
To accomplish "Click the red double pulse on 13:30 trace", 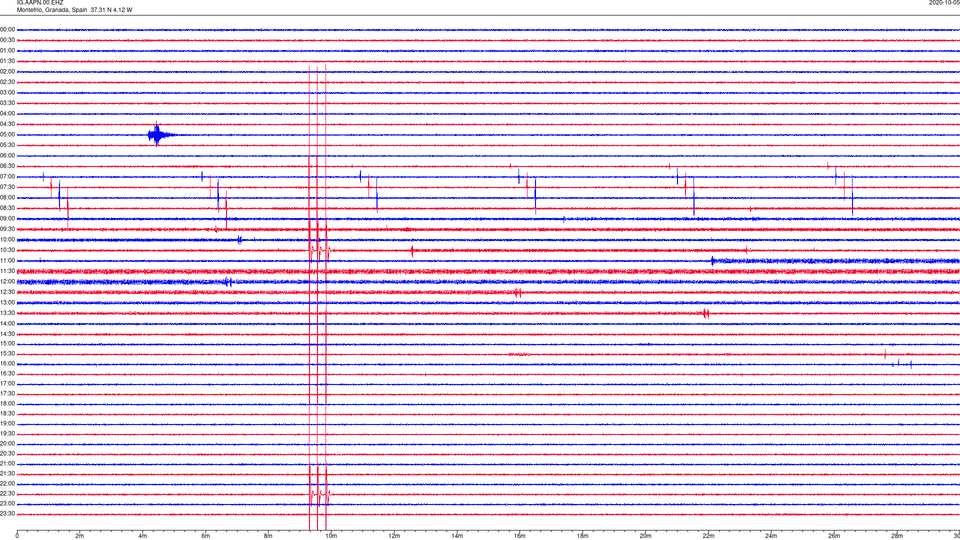I will click(x=706, y=314).
